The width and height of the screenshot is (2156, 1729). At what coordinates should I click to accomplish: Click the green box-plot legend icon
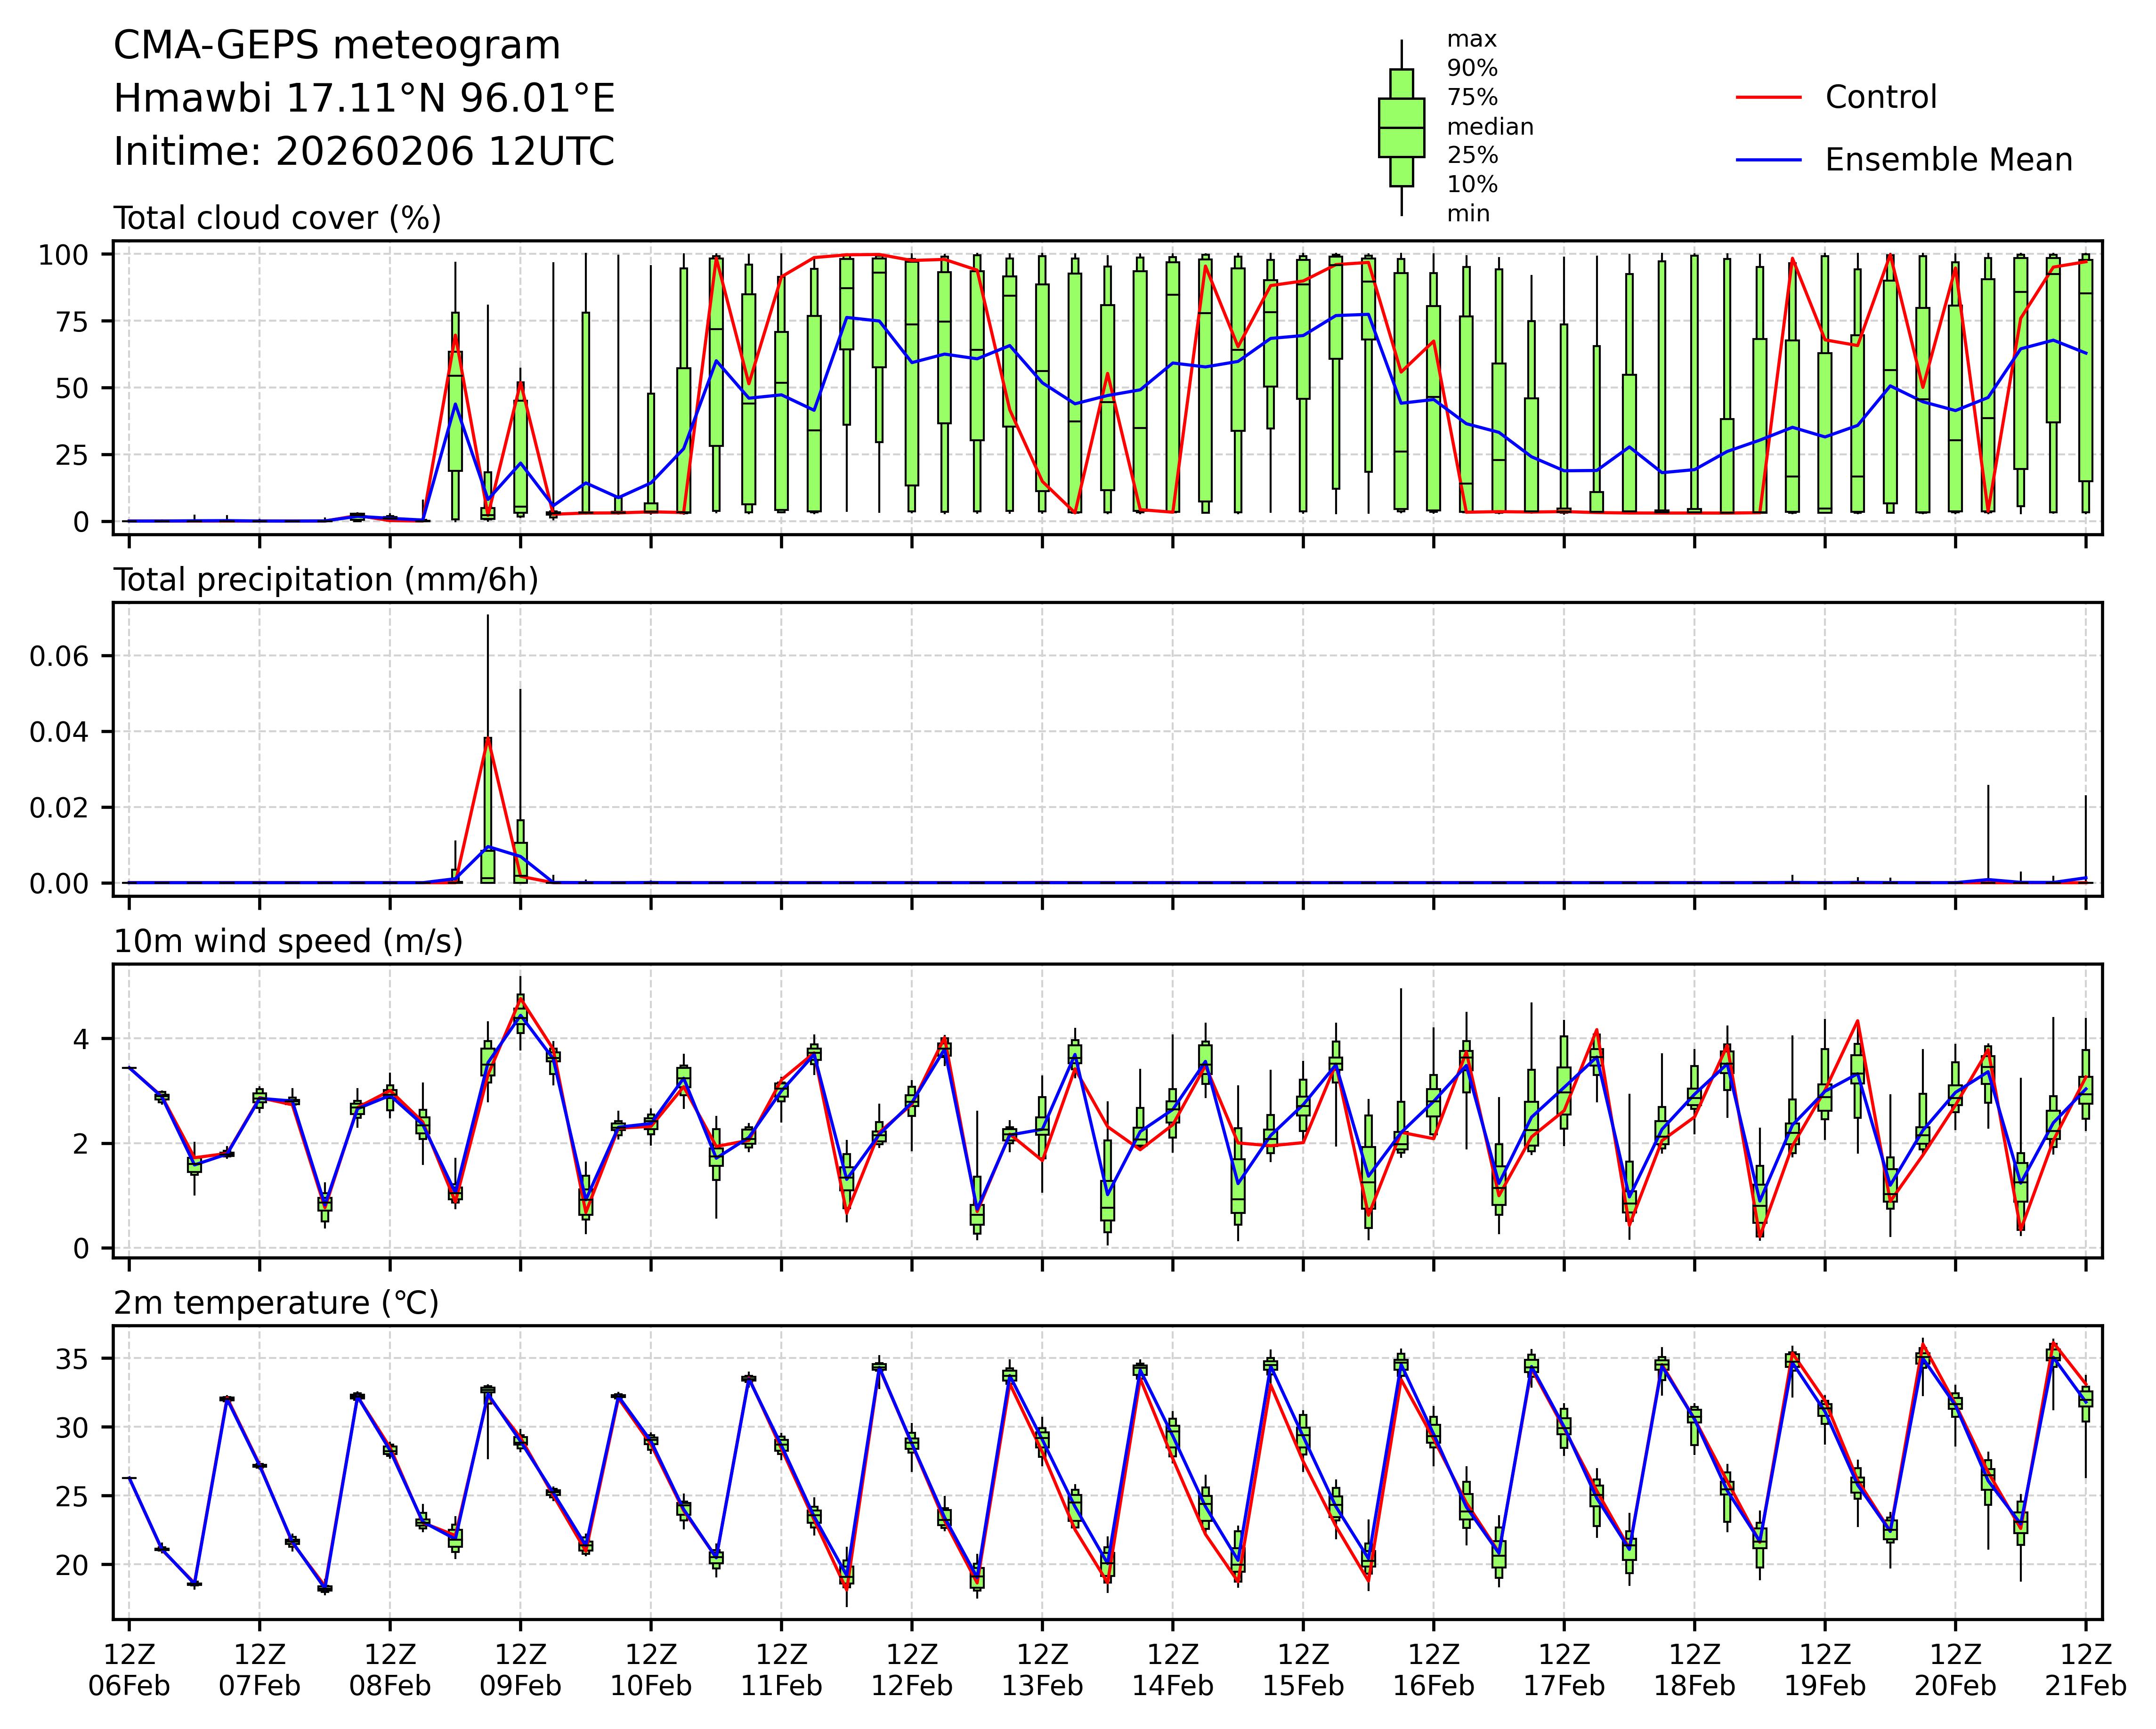coord(1401,127)
